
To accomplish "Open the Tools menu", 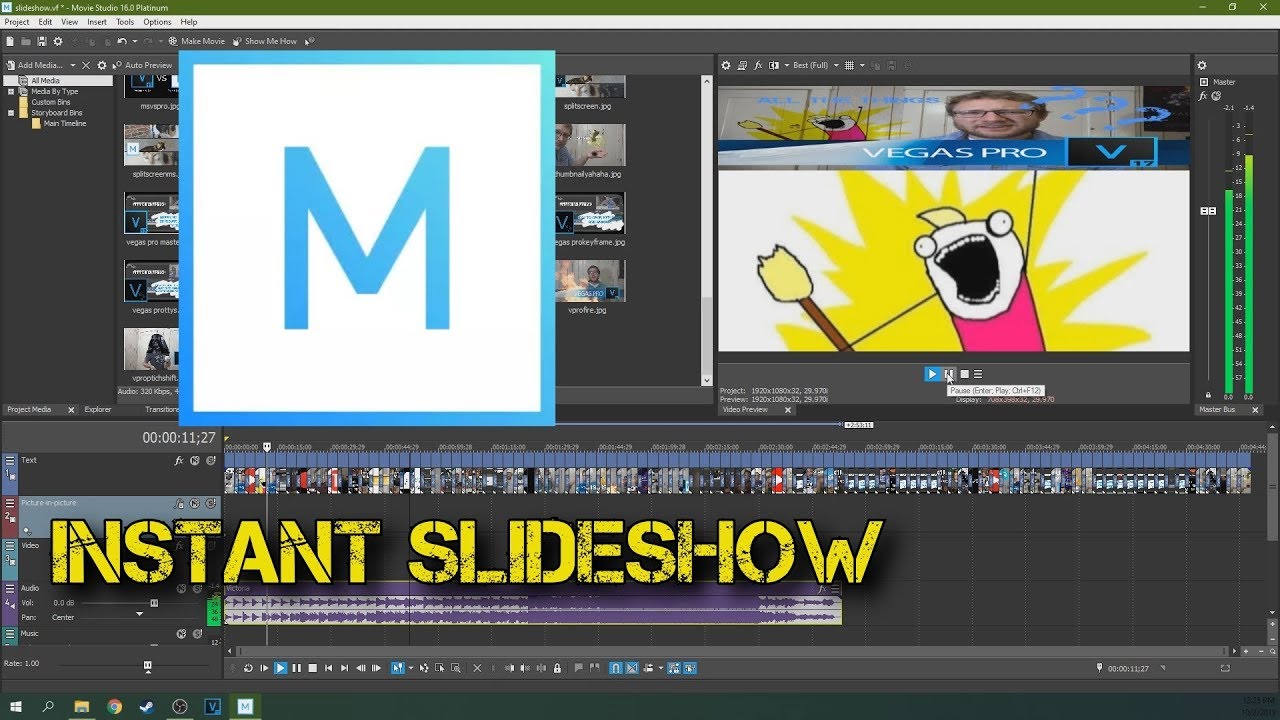I will coord(125,22).
